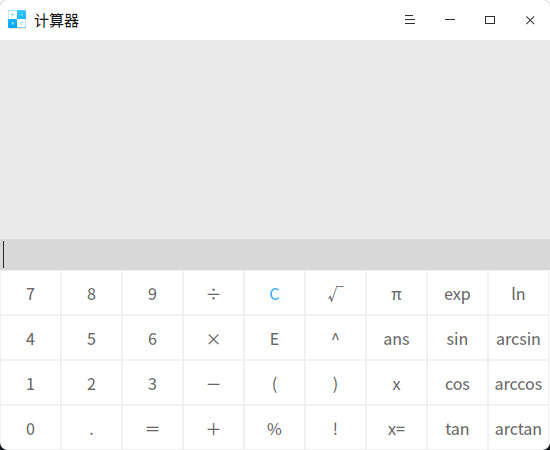Insert the exp function

[x=457, y=294]
